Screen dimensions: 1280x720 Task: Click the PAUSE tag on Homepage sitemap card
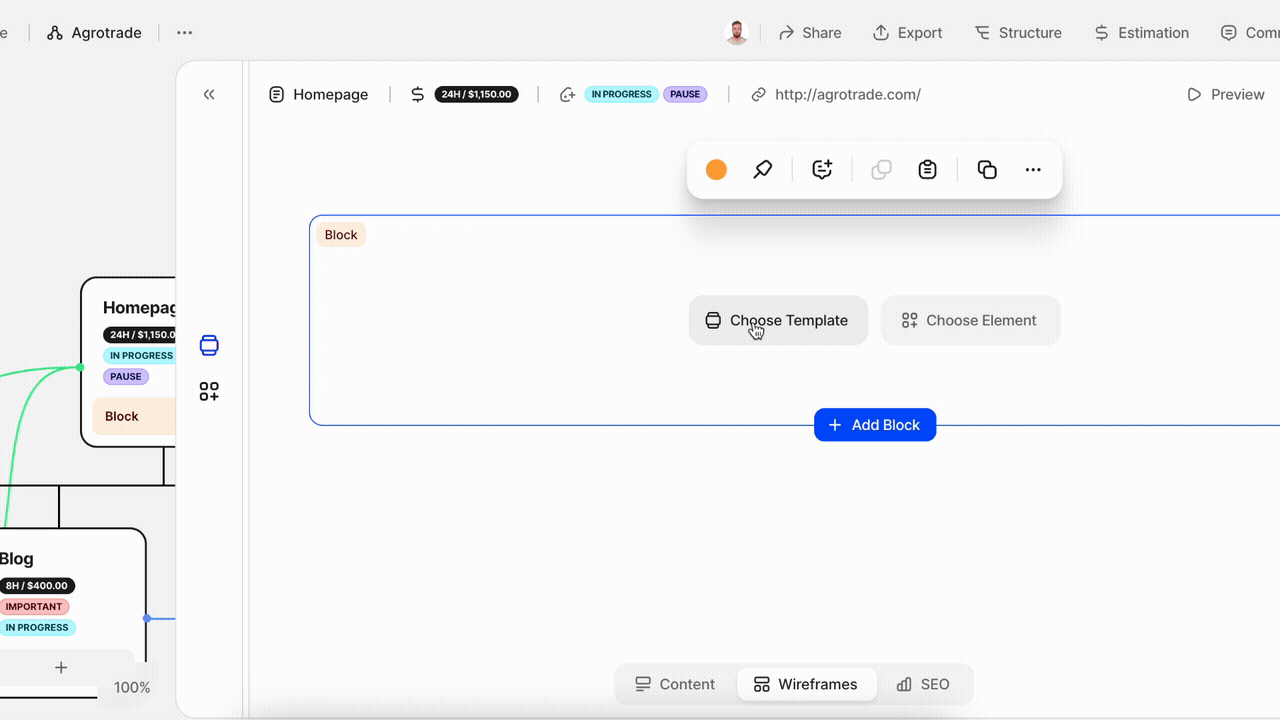pos(126,377)
